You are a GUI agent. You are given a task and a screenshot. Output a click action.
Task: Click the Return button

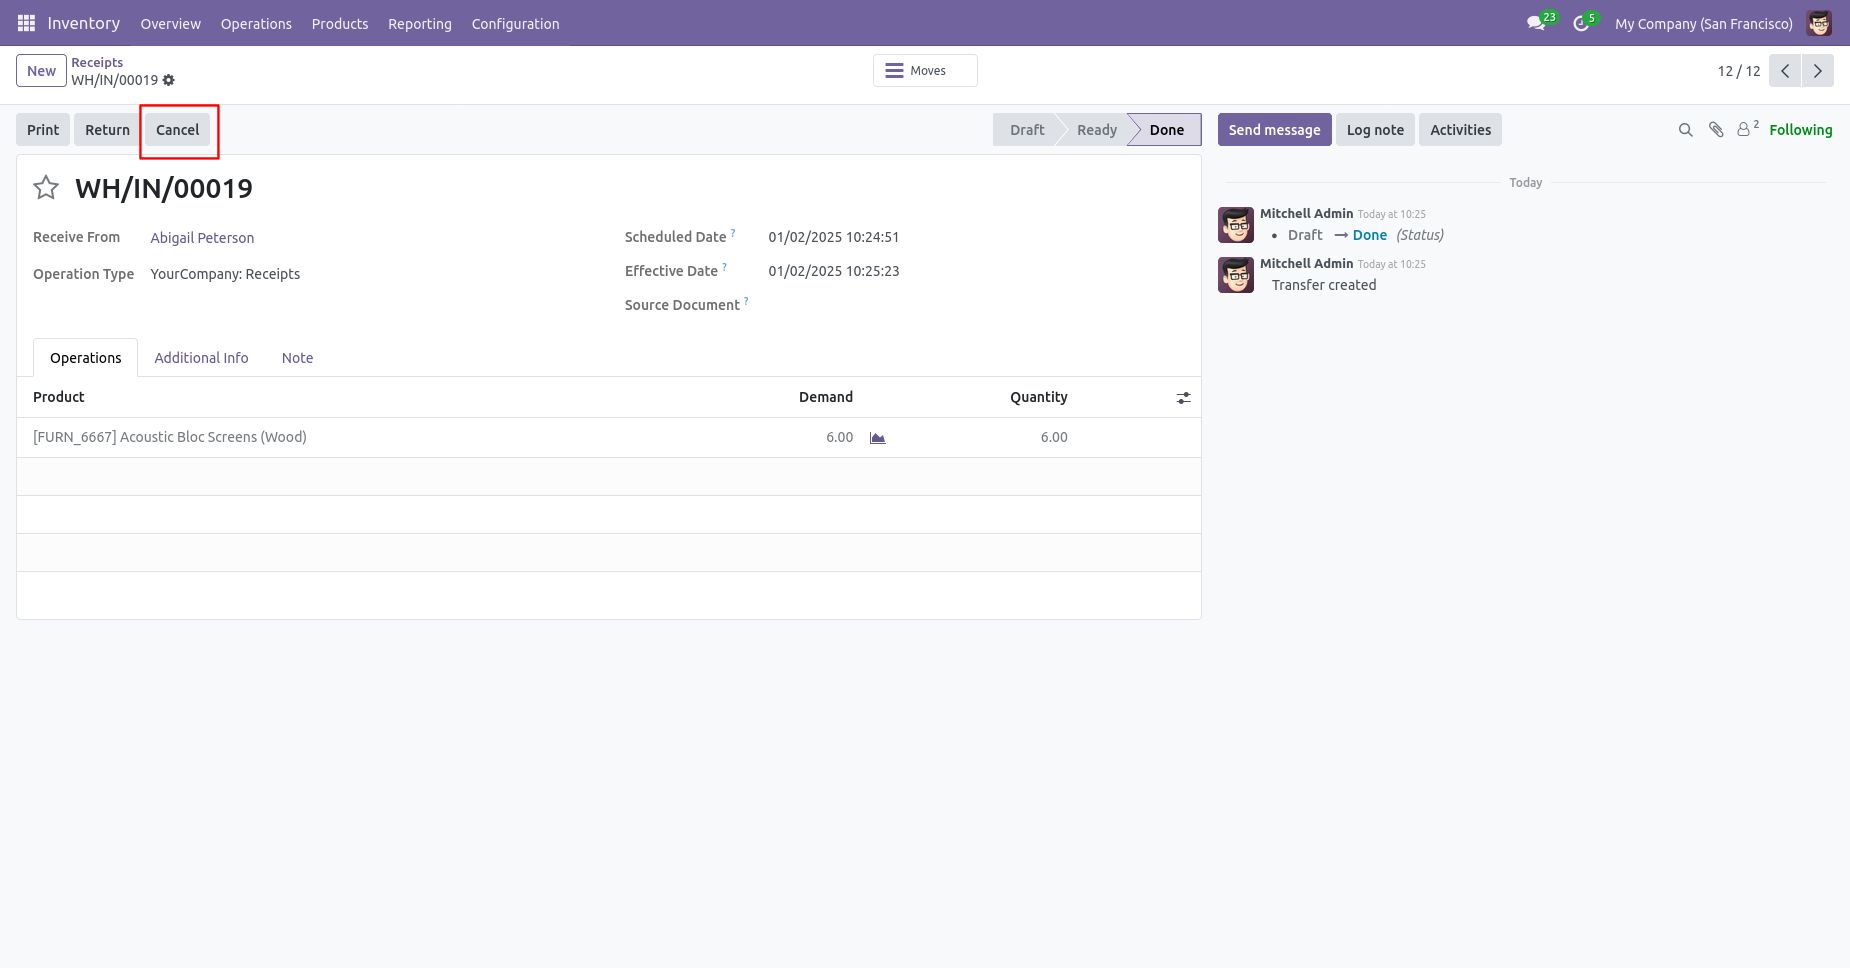pos(107,130)
